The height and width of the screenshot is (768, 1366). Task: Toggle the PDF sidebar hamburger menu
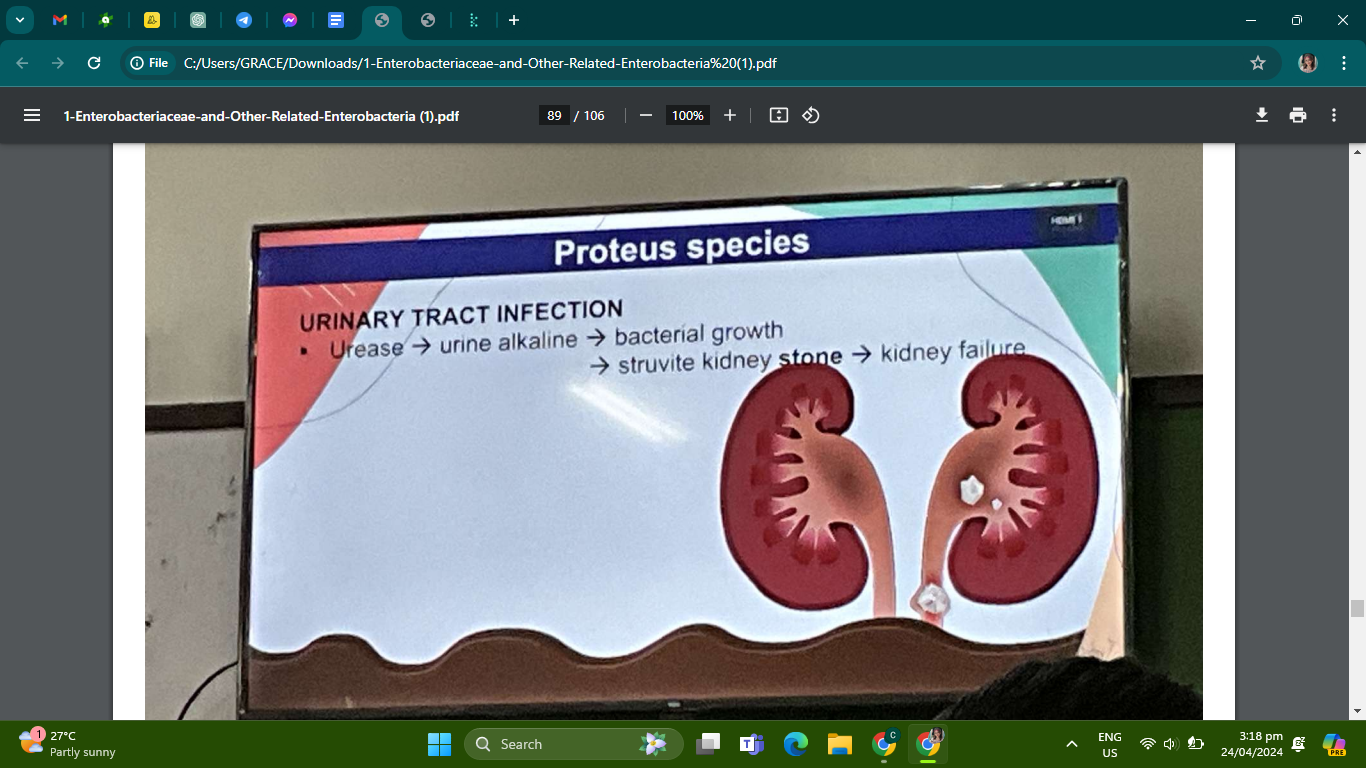[x=32, y=115]
